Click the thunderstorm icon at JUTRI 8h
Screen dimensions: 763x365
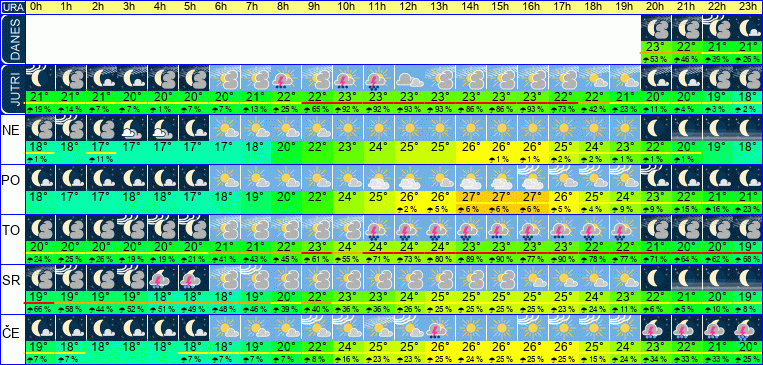coord(286,78)
